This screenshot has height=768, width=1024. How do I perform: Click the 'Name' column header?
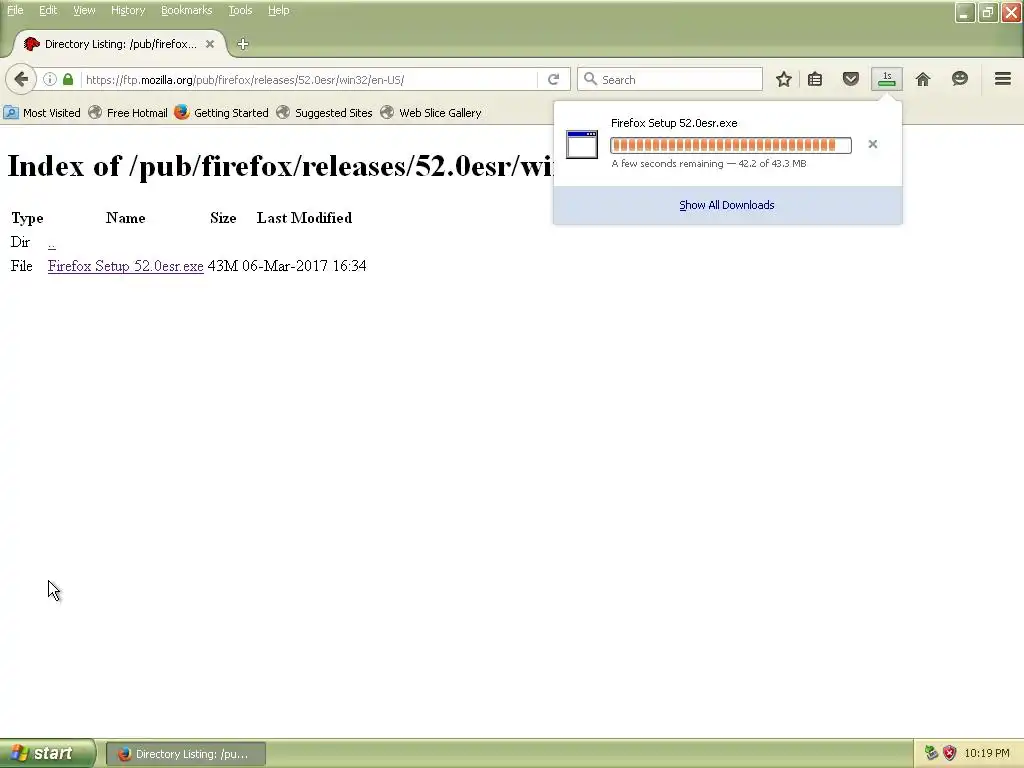point(125,217)
